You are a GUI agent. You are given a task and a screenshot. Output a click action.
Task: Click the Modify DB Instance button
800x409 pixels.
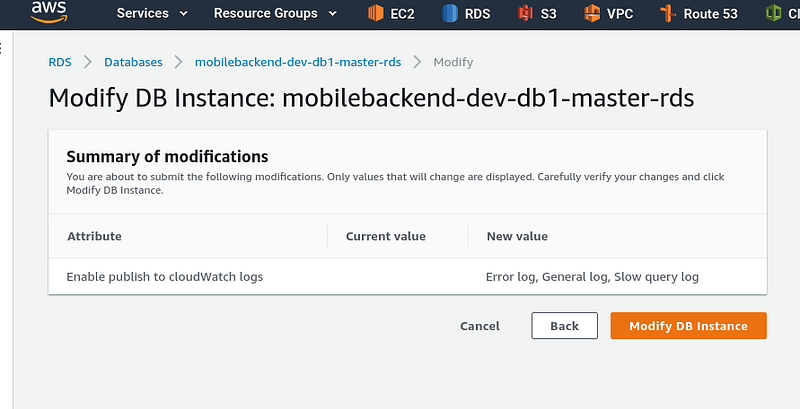pyautogui.click(x=688, y=326)
